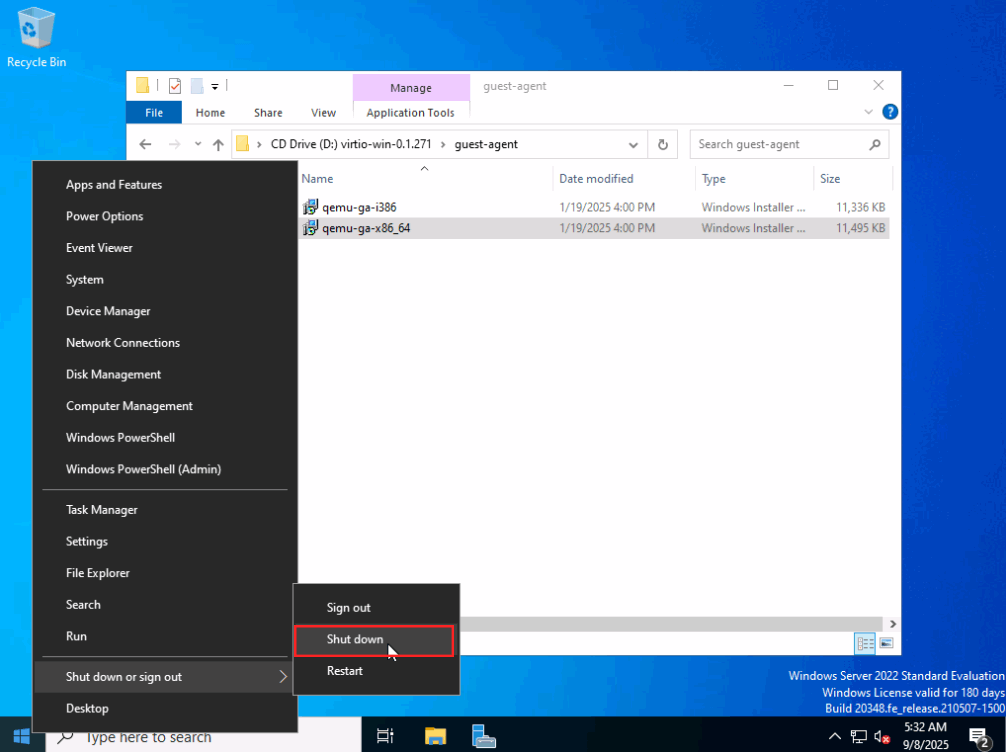Switch to the View ribbon tab
The width and height of the screenshot is (1006, 752).
coord(323,112)
